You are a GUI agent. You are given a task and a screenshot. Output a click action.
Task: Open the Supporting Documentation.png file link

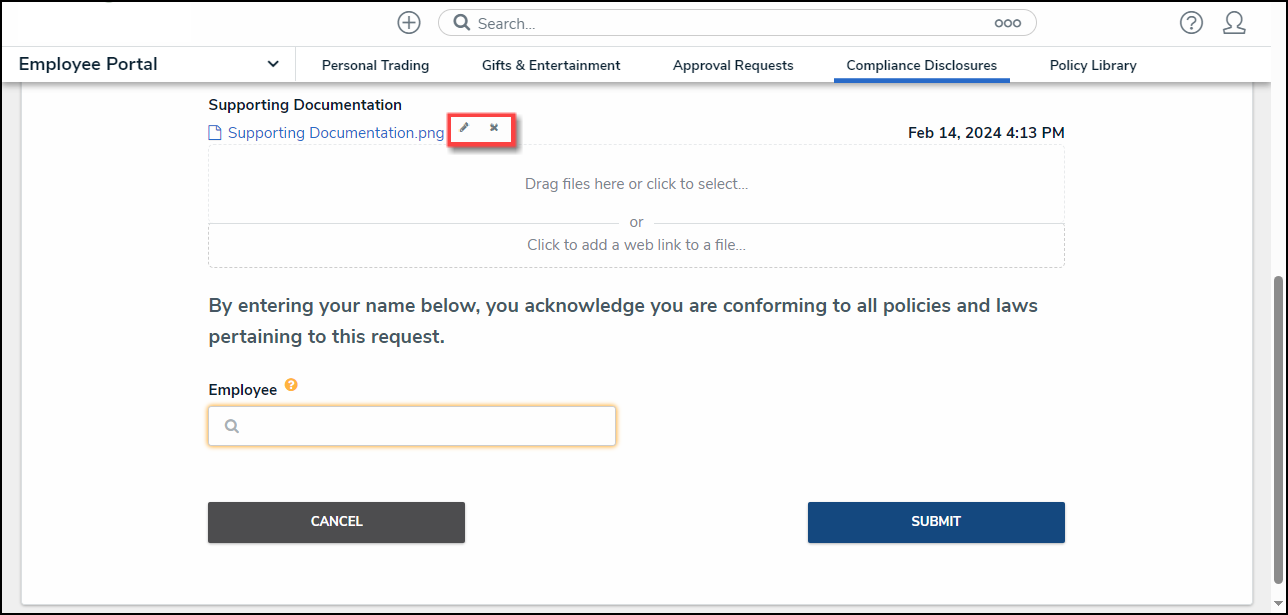[336, 133]
